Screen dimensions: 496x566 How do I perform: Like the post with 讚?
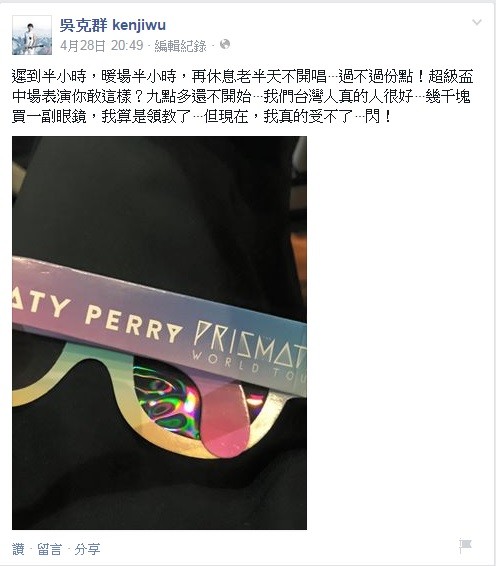click(18, 549)
